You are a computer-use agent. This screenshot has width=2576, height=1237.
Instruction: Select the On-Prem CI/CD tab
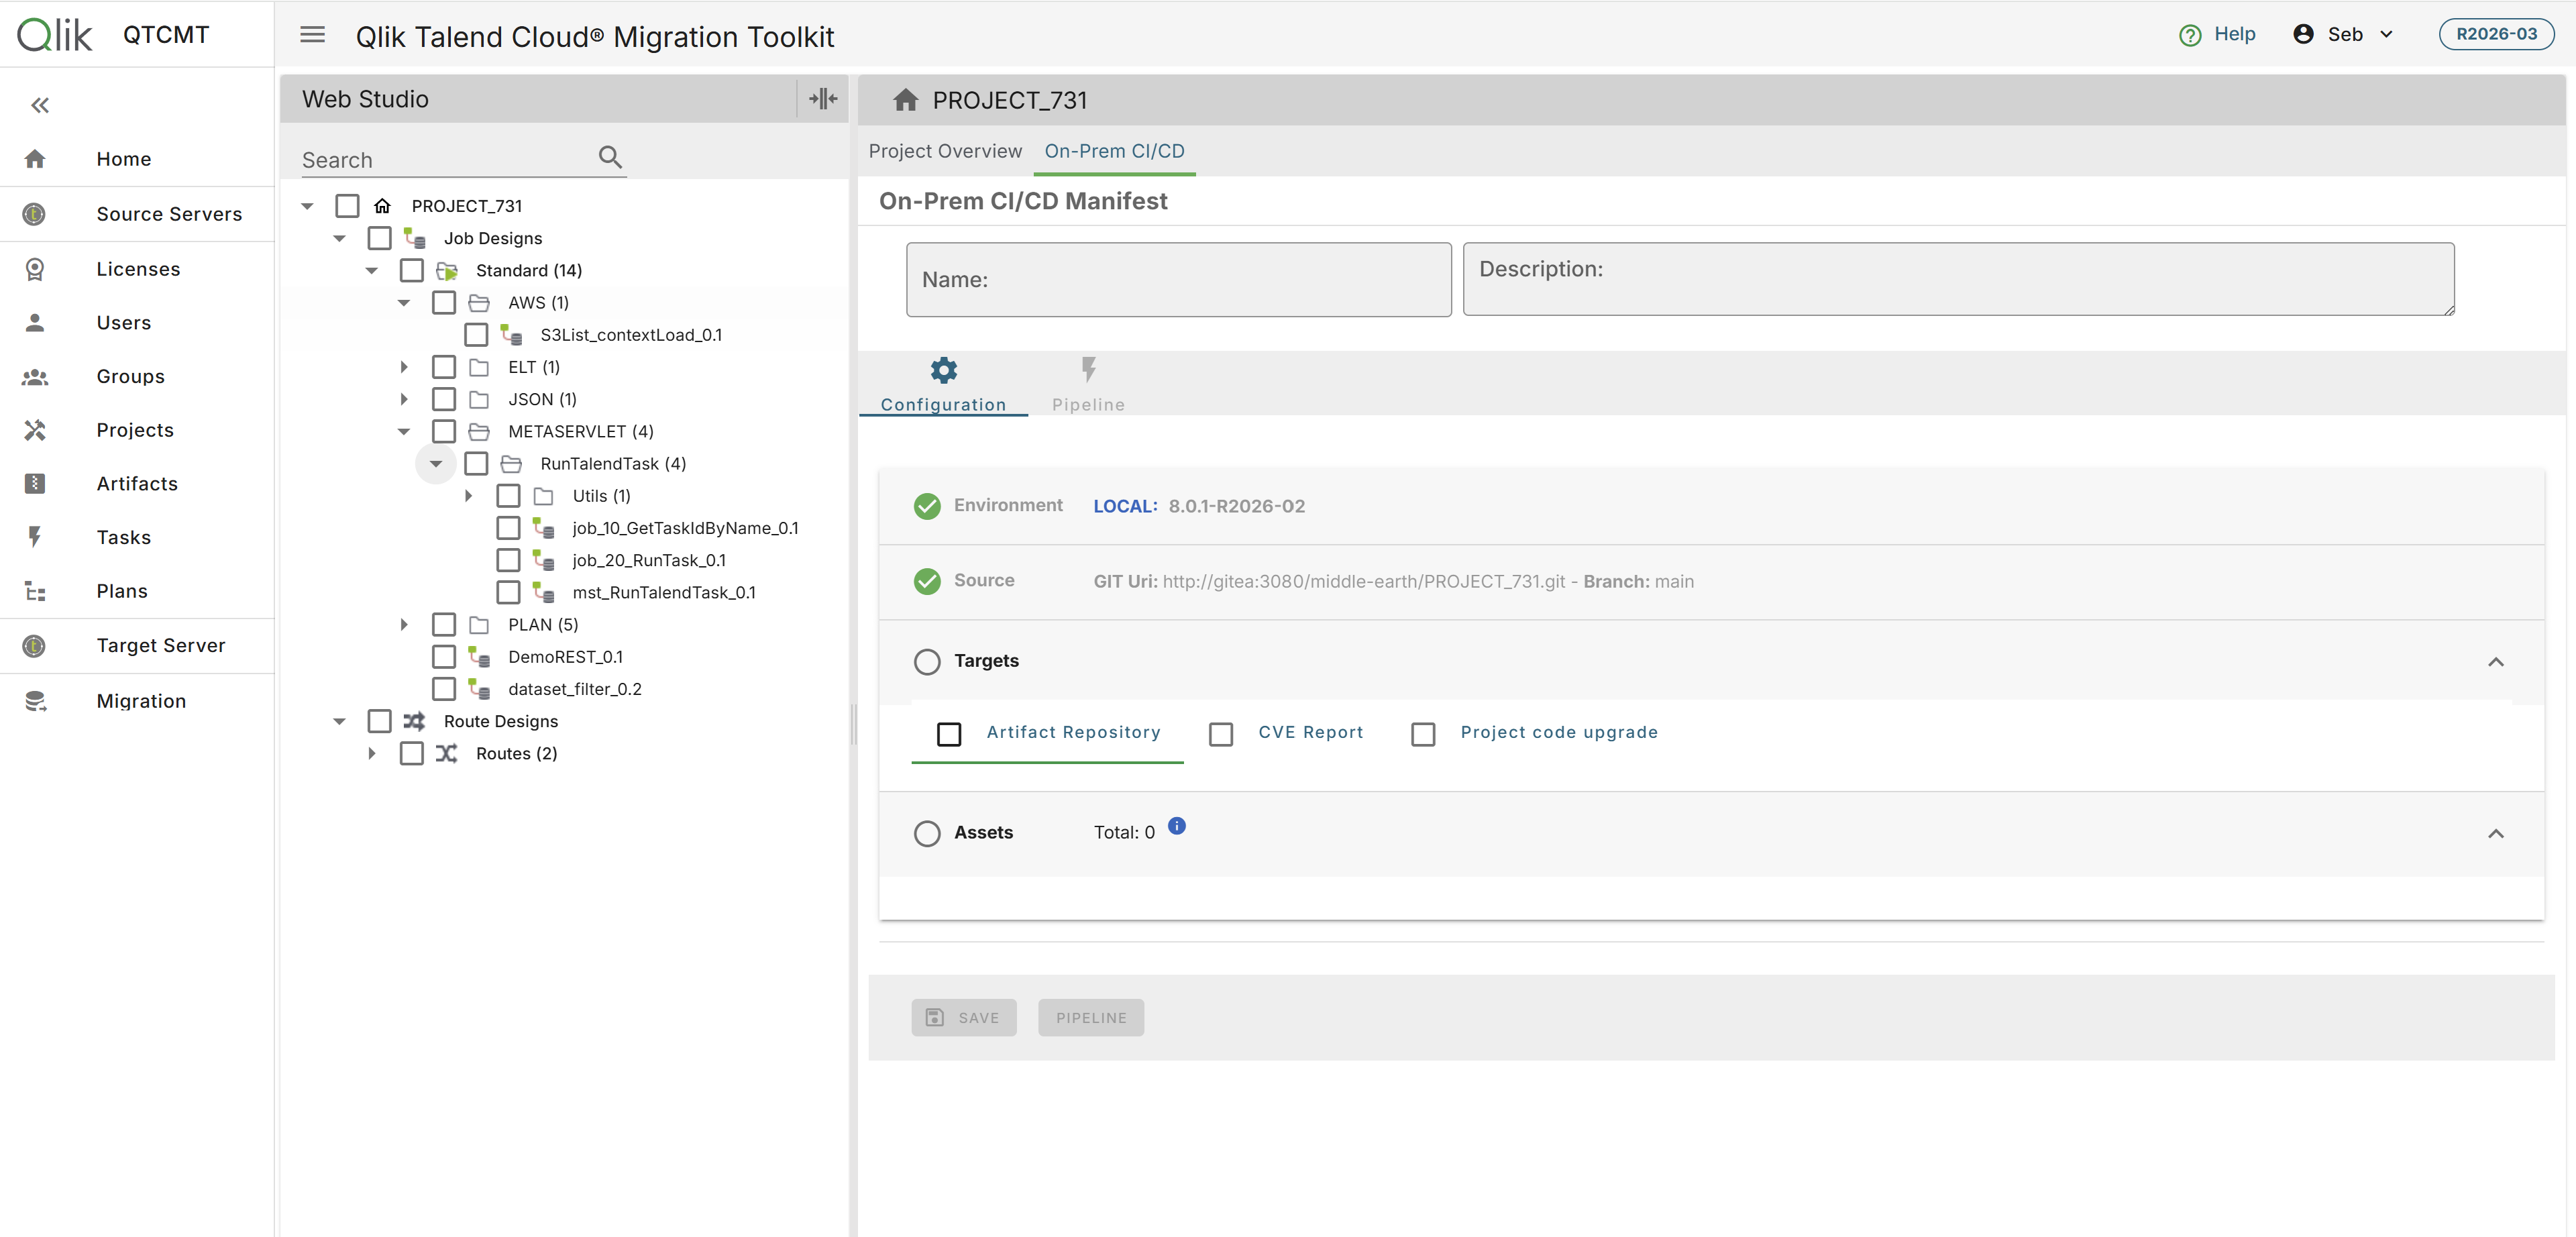click(1114, 151)
